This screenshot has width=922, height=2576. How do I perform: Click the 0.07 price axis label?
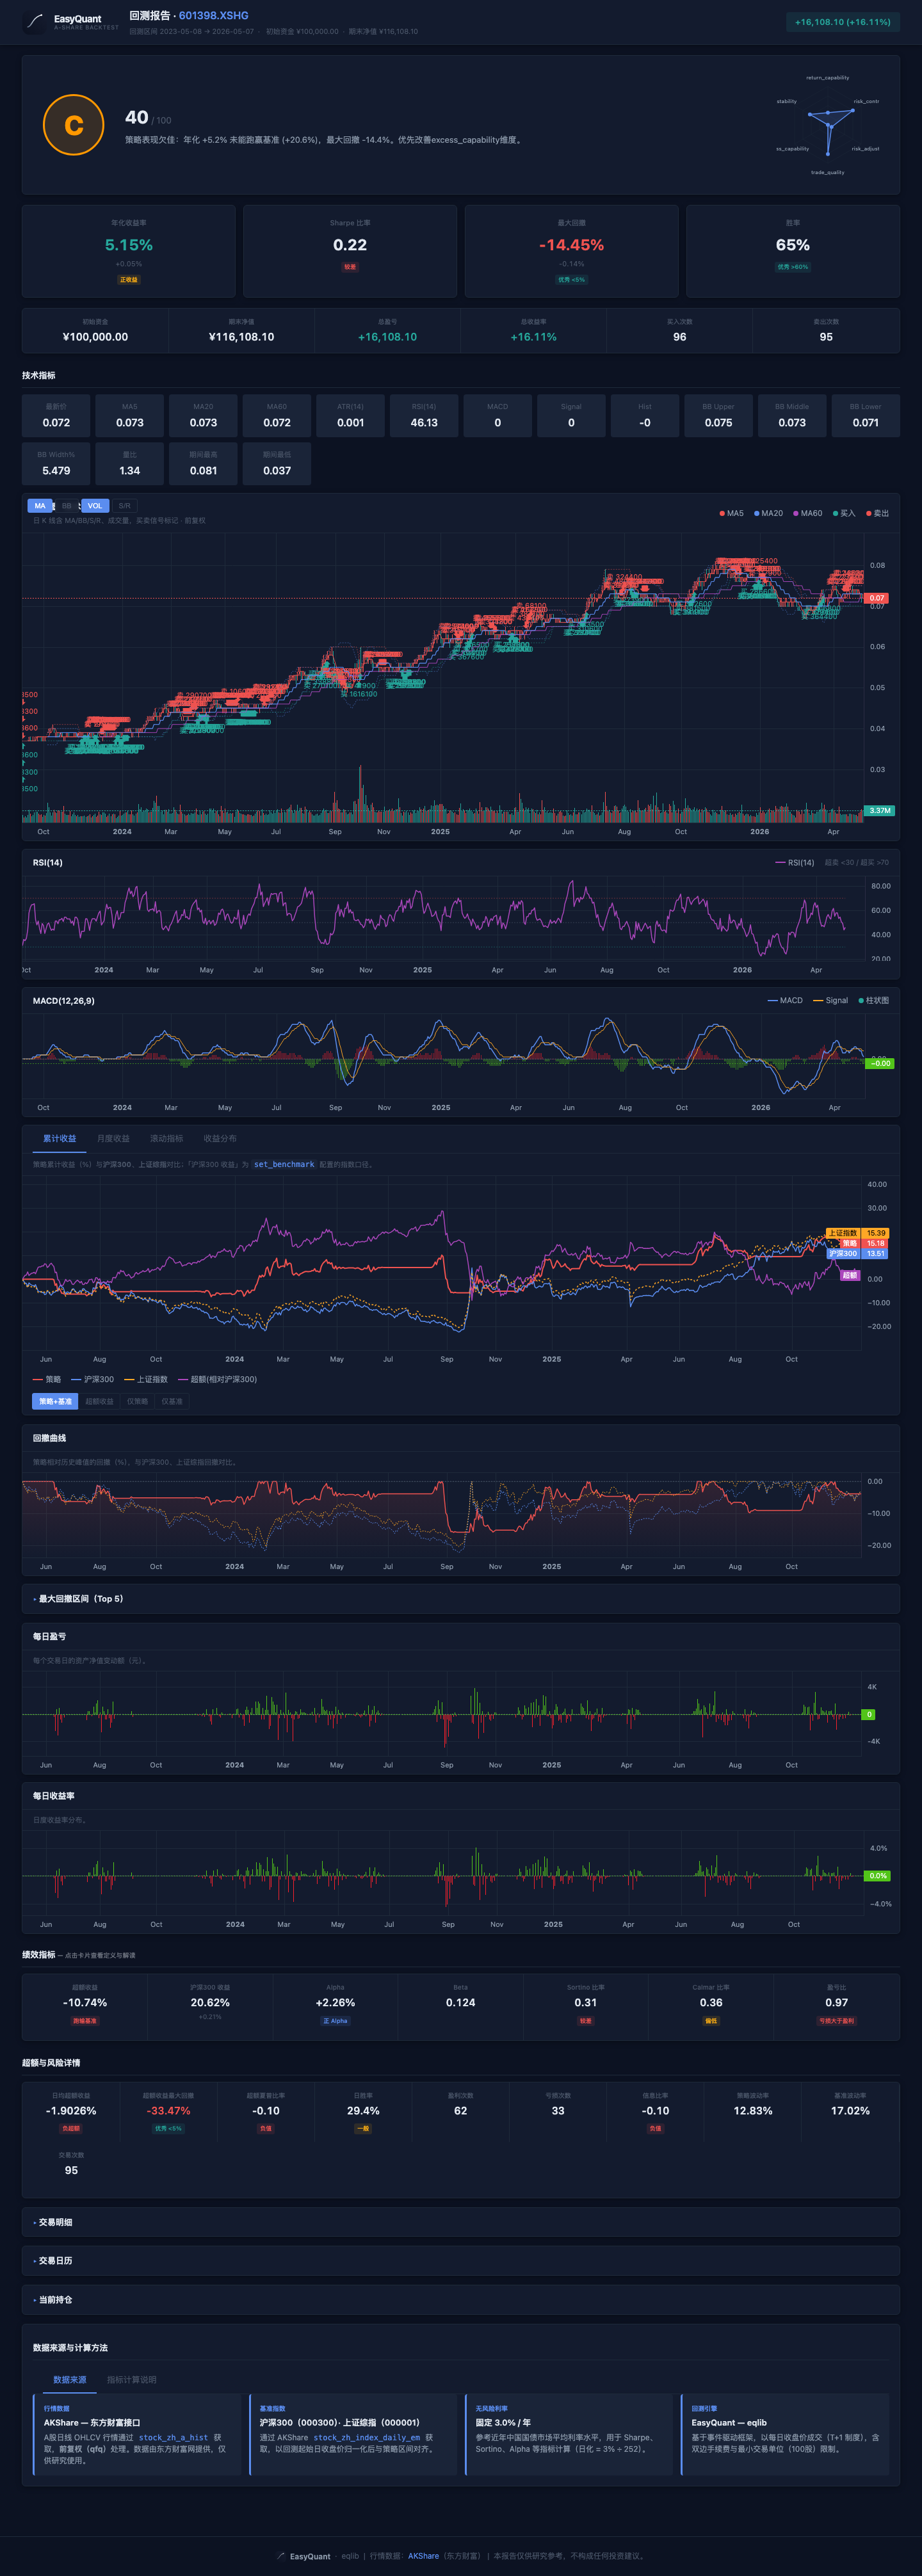(877, 598)
